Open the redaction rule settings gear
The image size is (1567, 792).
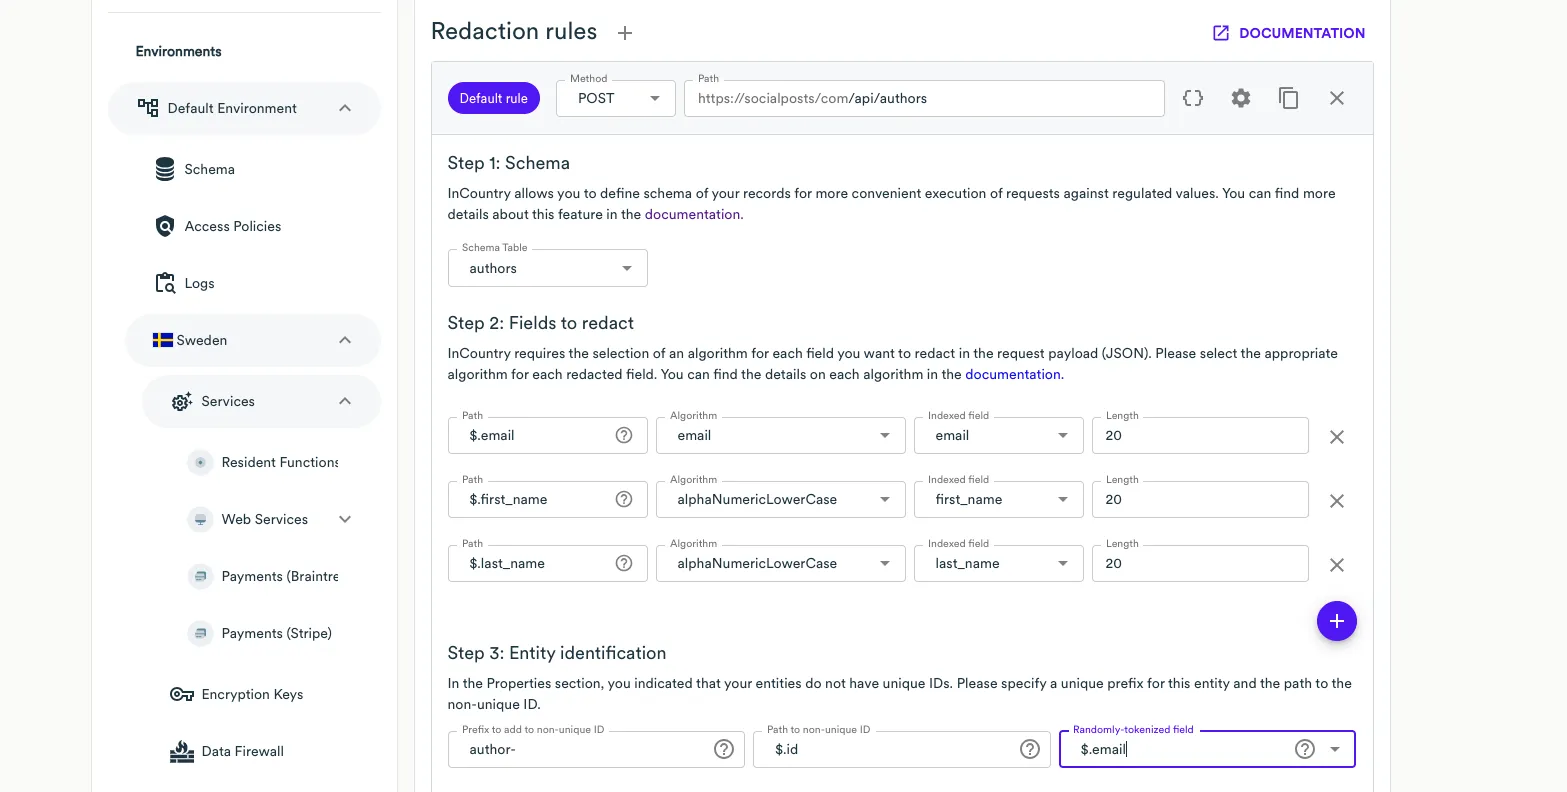pos(1240,97)
